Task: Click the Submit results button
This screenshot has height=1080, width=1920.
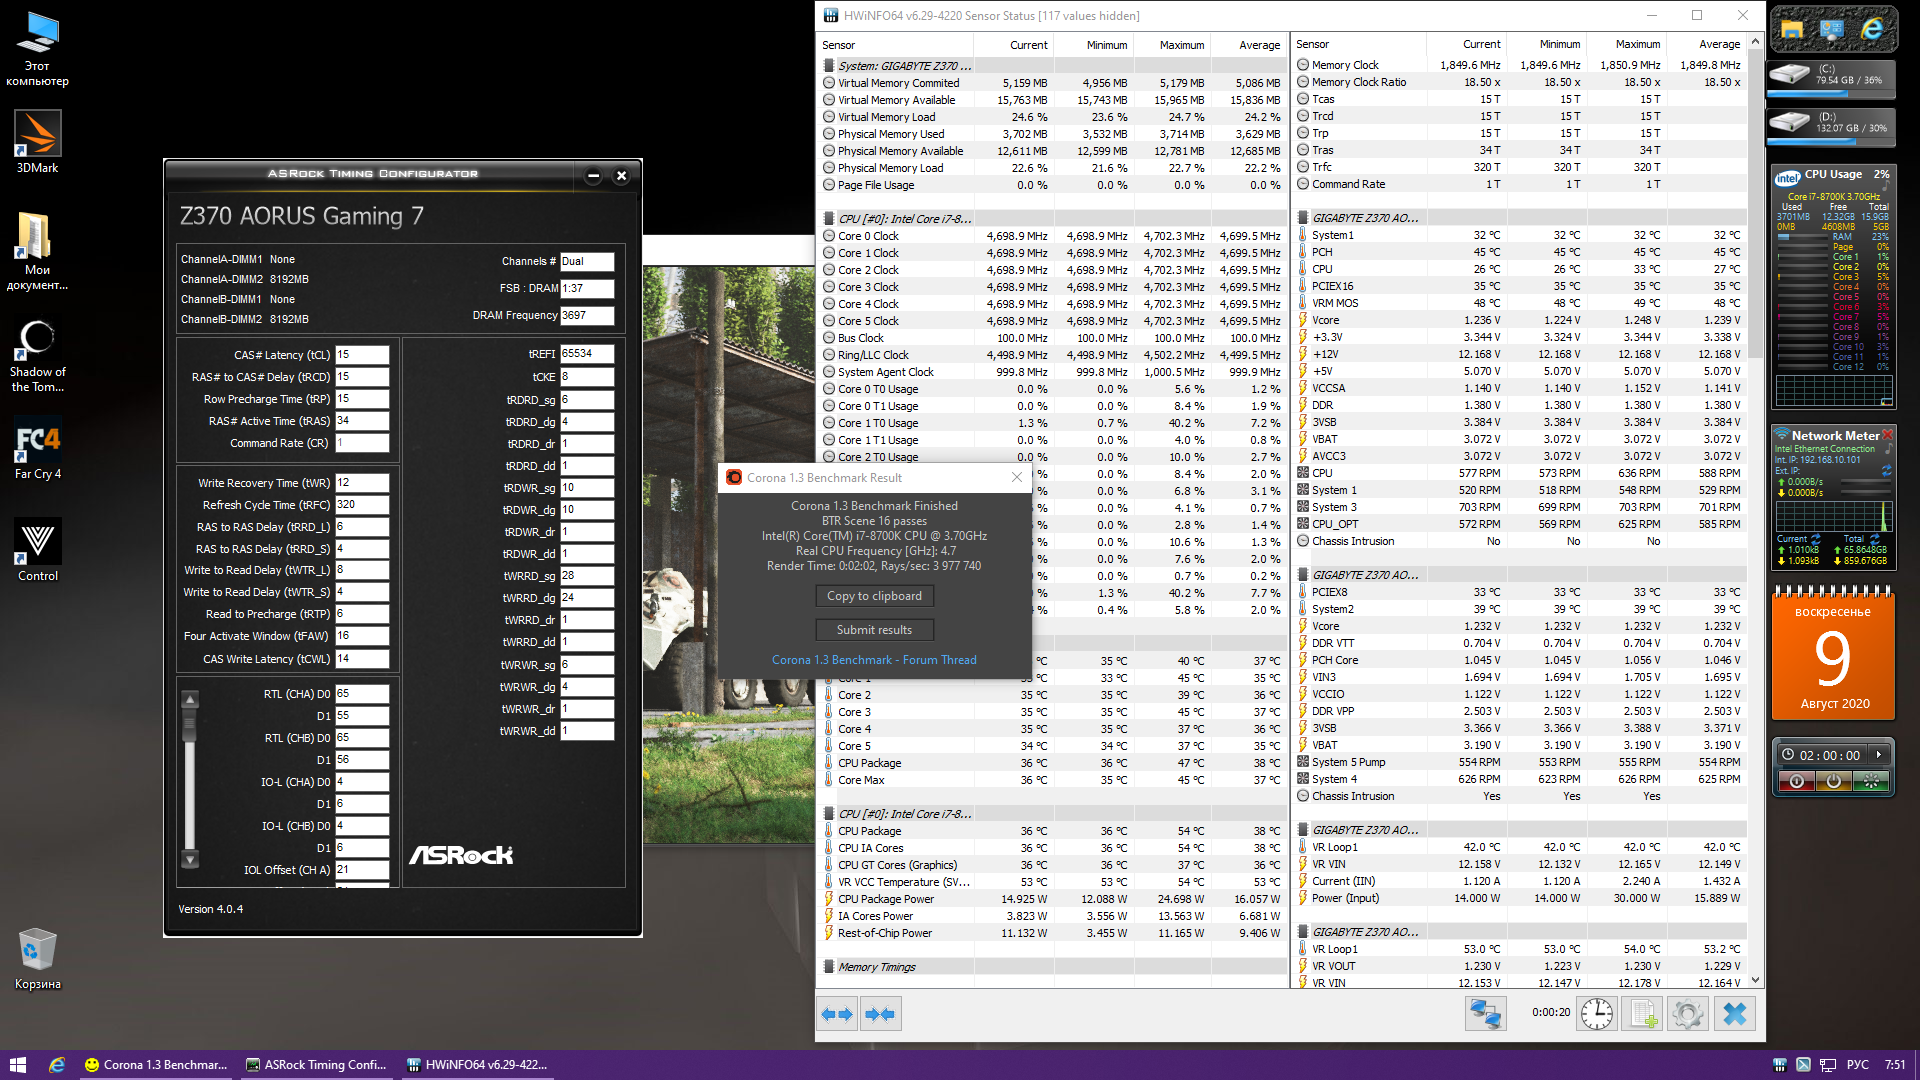Action: [x=874, y=630]
